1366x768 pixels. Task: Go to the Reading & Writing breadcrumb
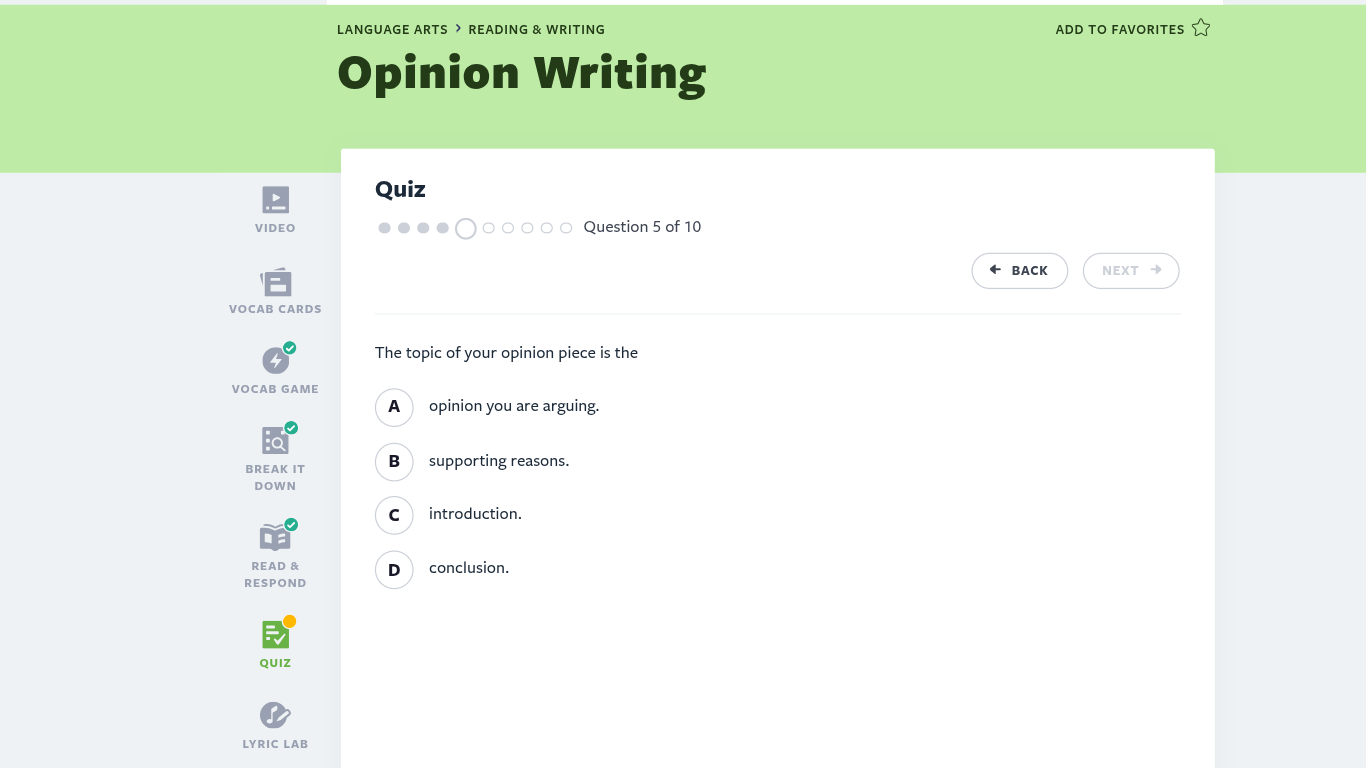click(536, 30)
